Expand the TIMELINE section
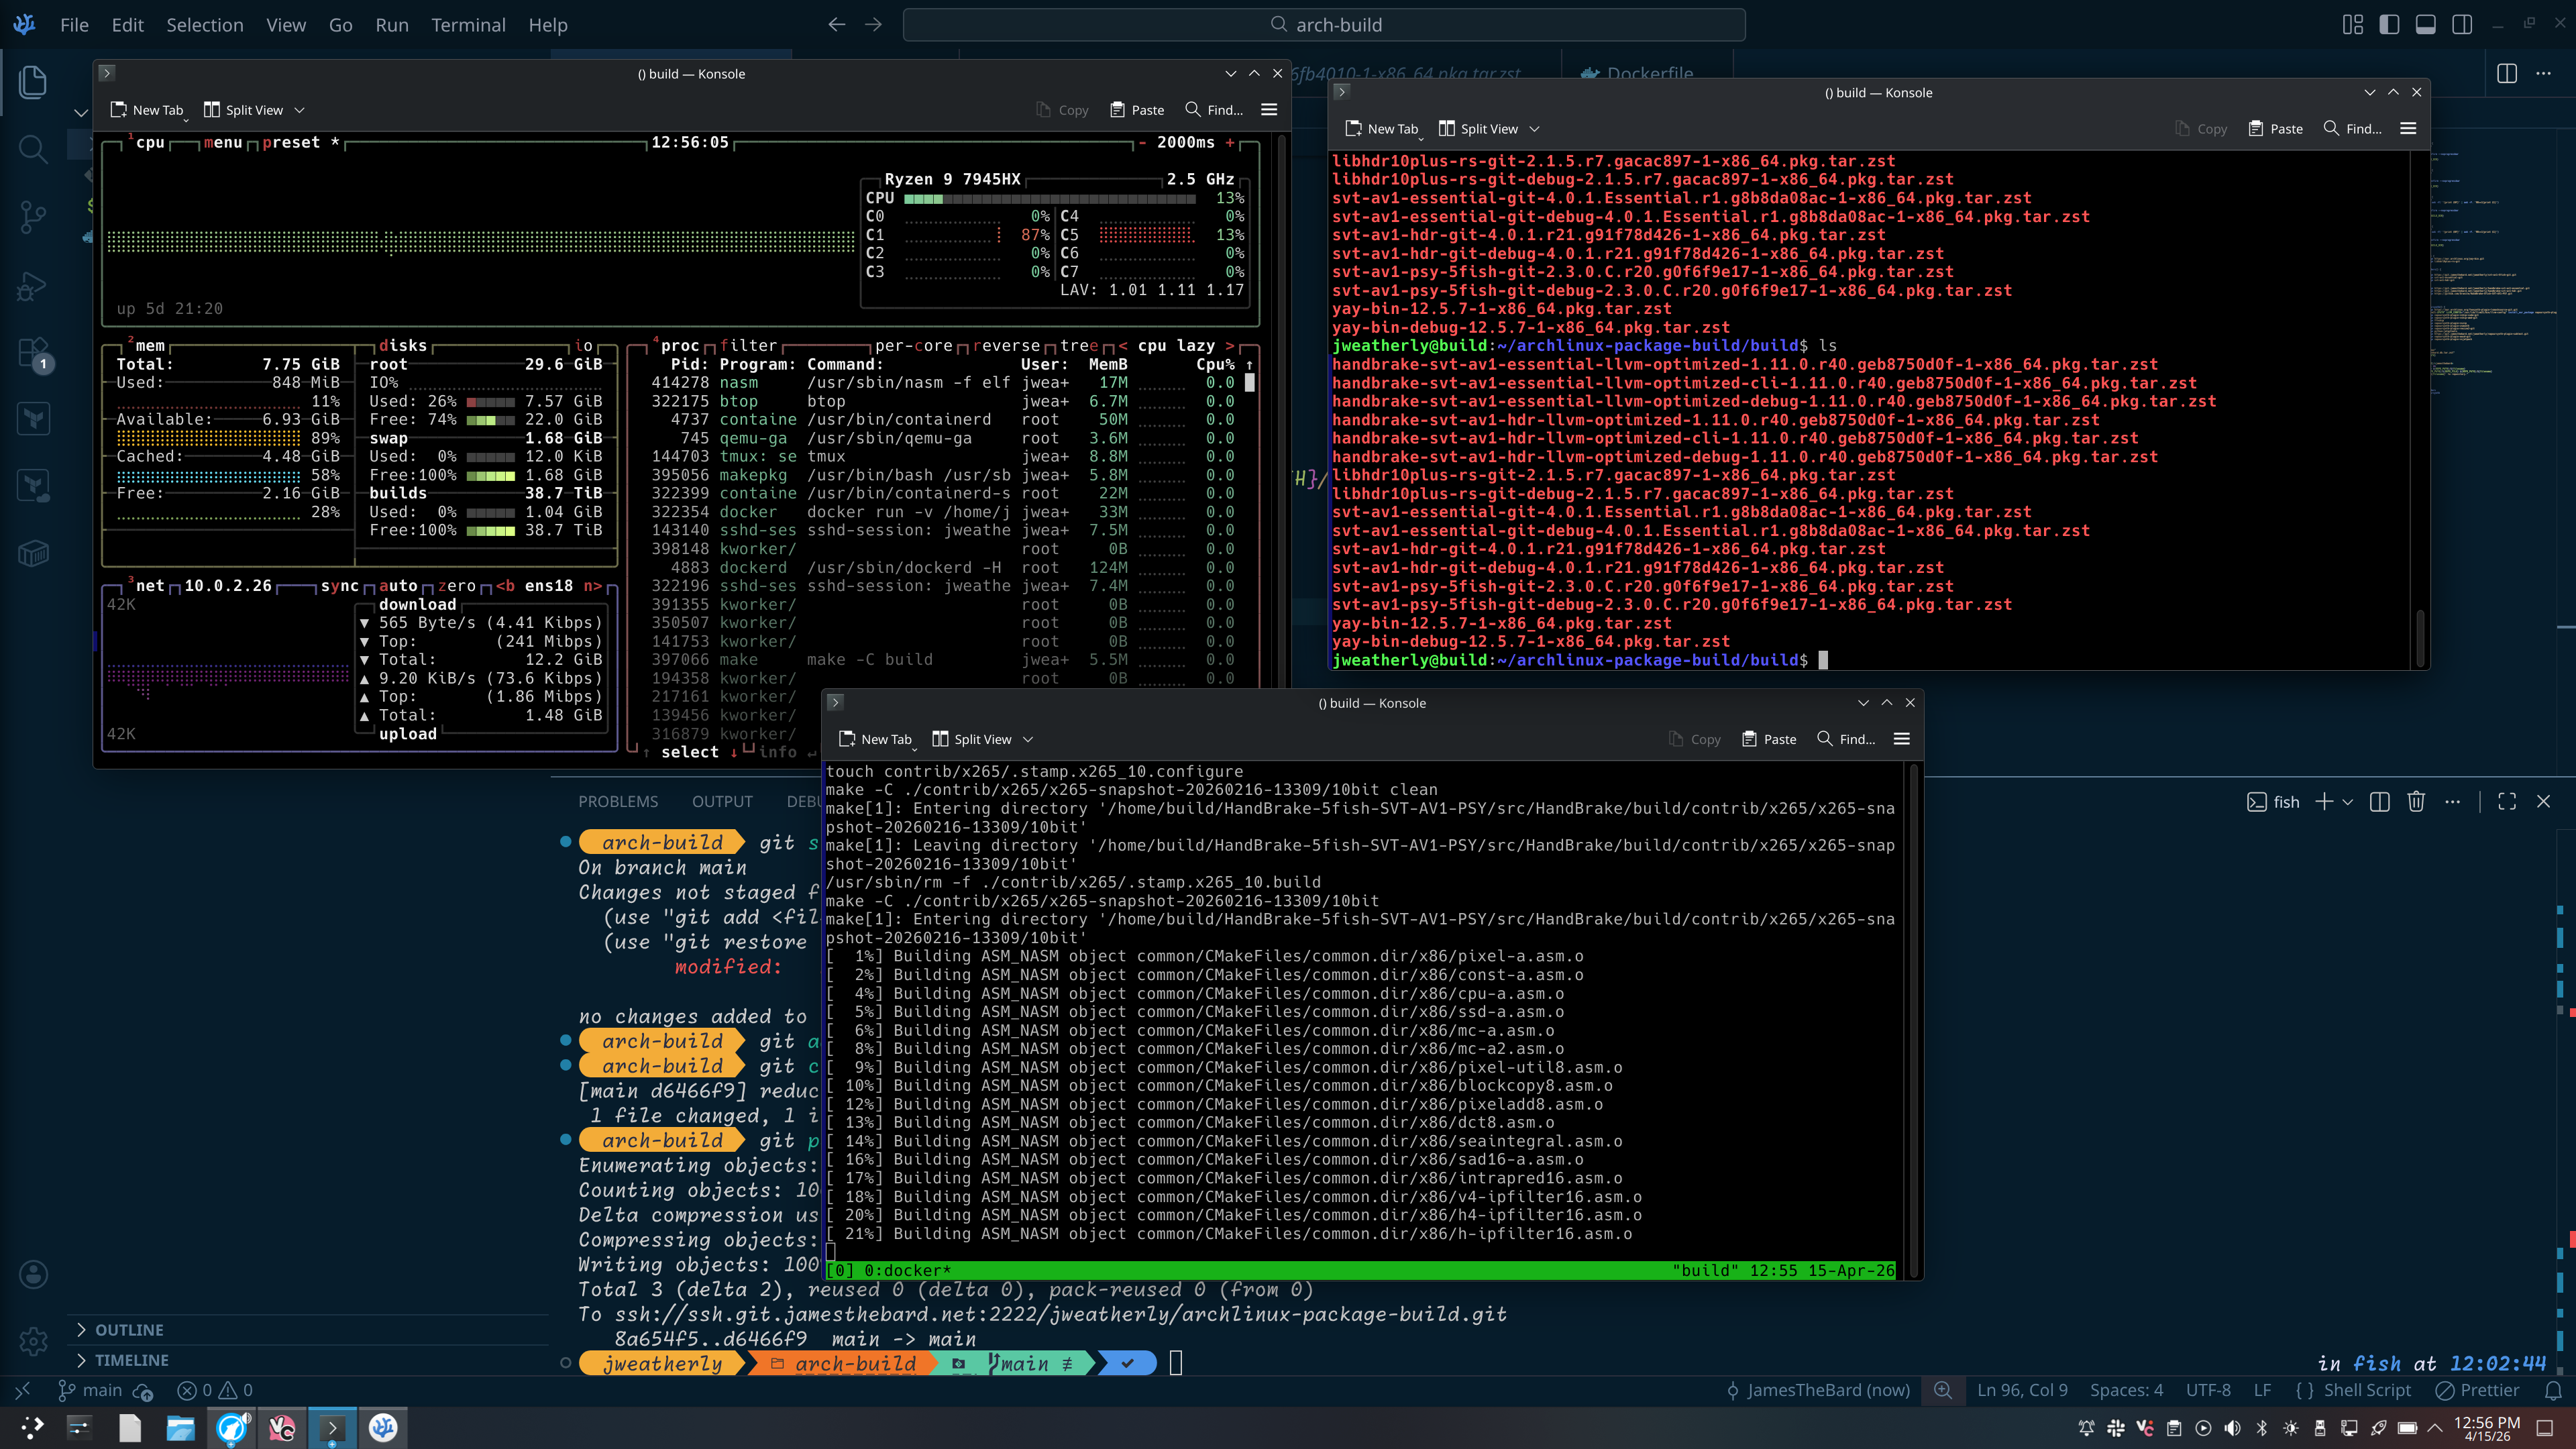2576x1449 pixels. [131, 1360]
